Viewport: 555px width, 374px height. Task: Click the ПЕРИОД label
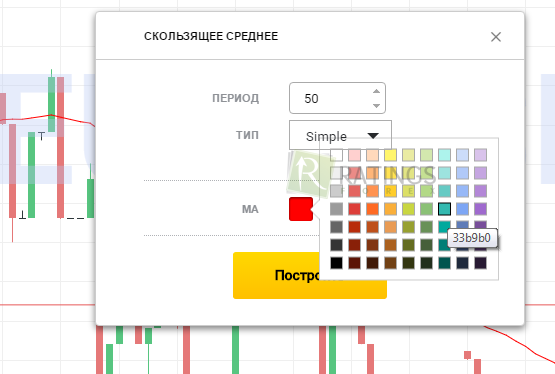235,98
